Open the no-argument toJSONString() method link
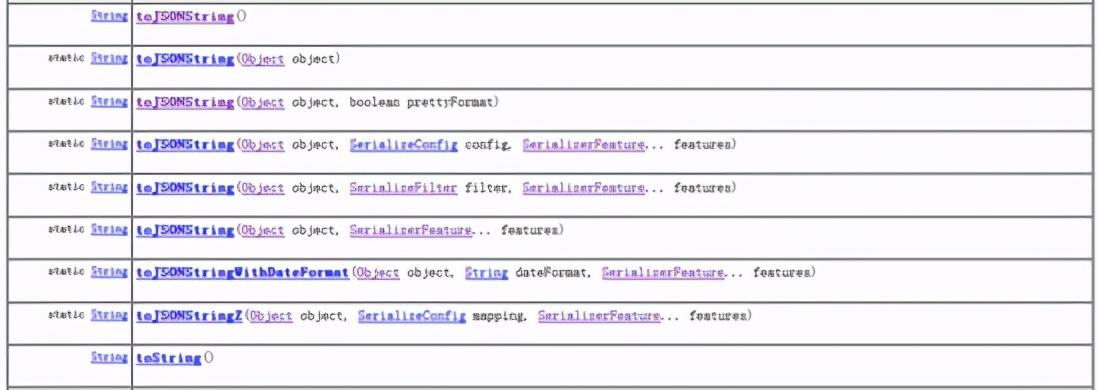This screenshot has height=390, width=1100. point(185,17)
